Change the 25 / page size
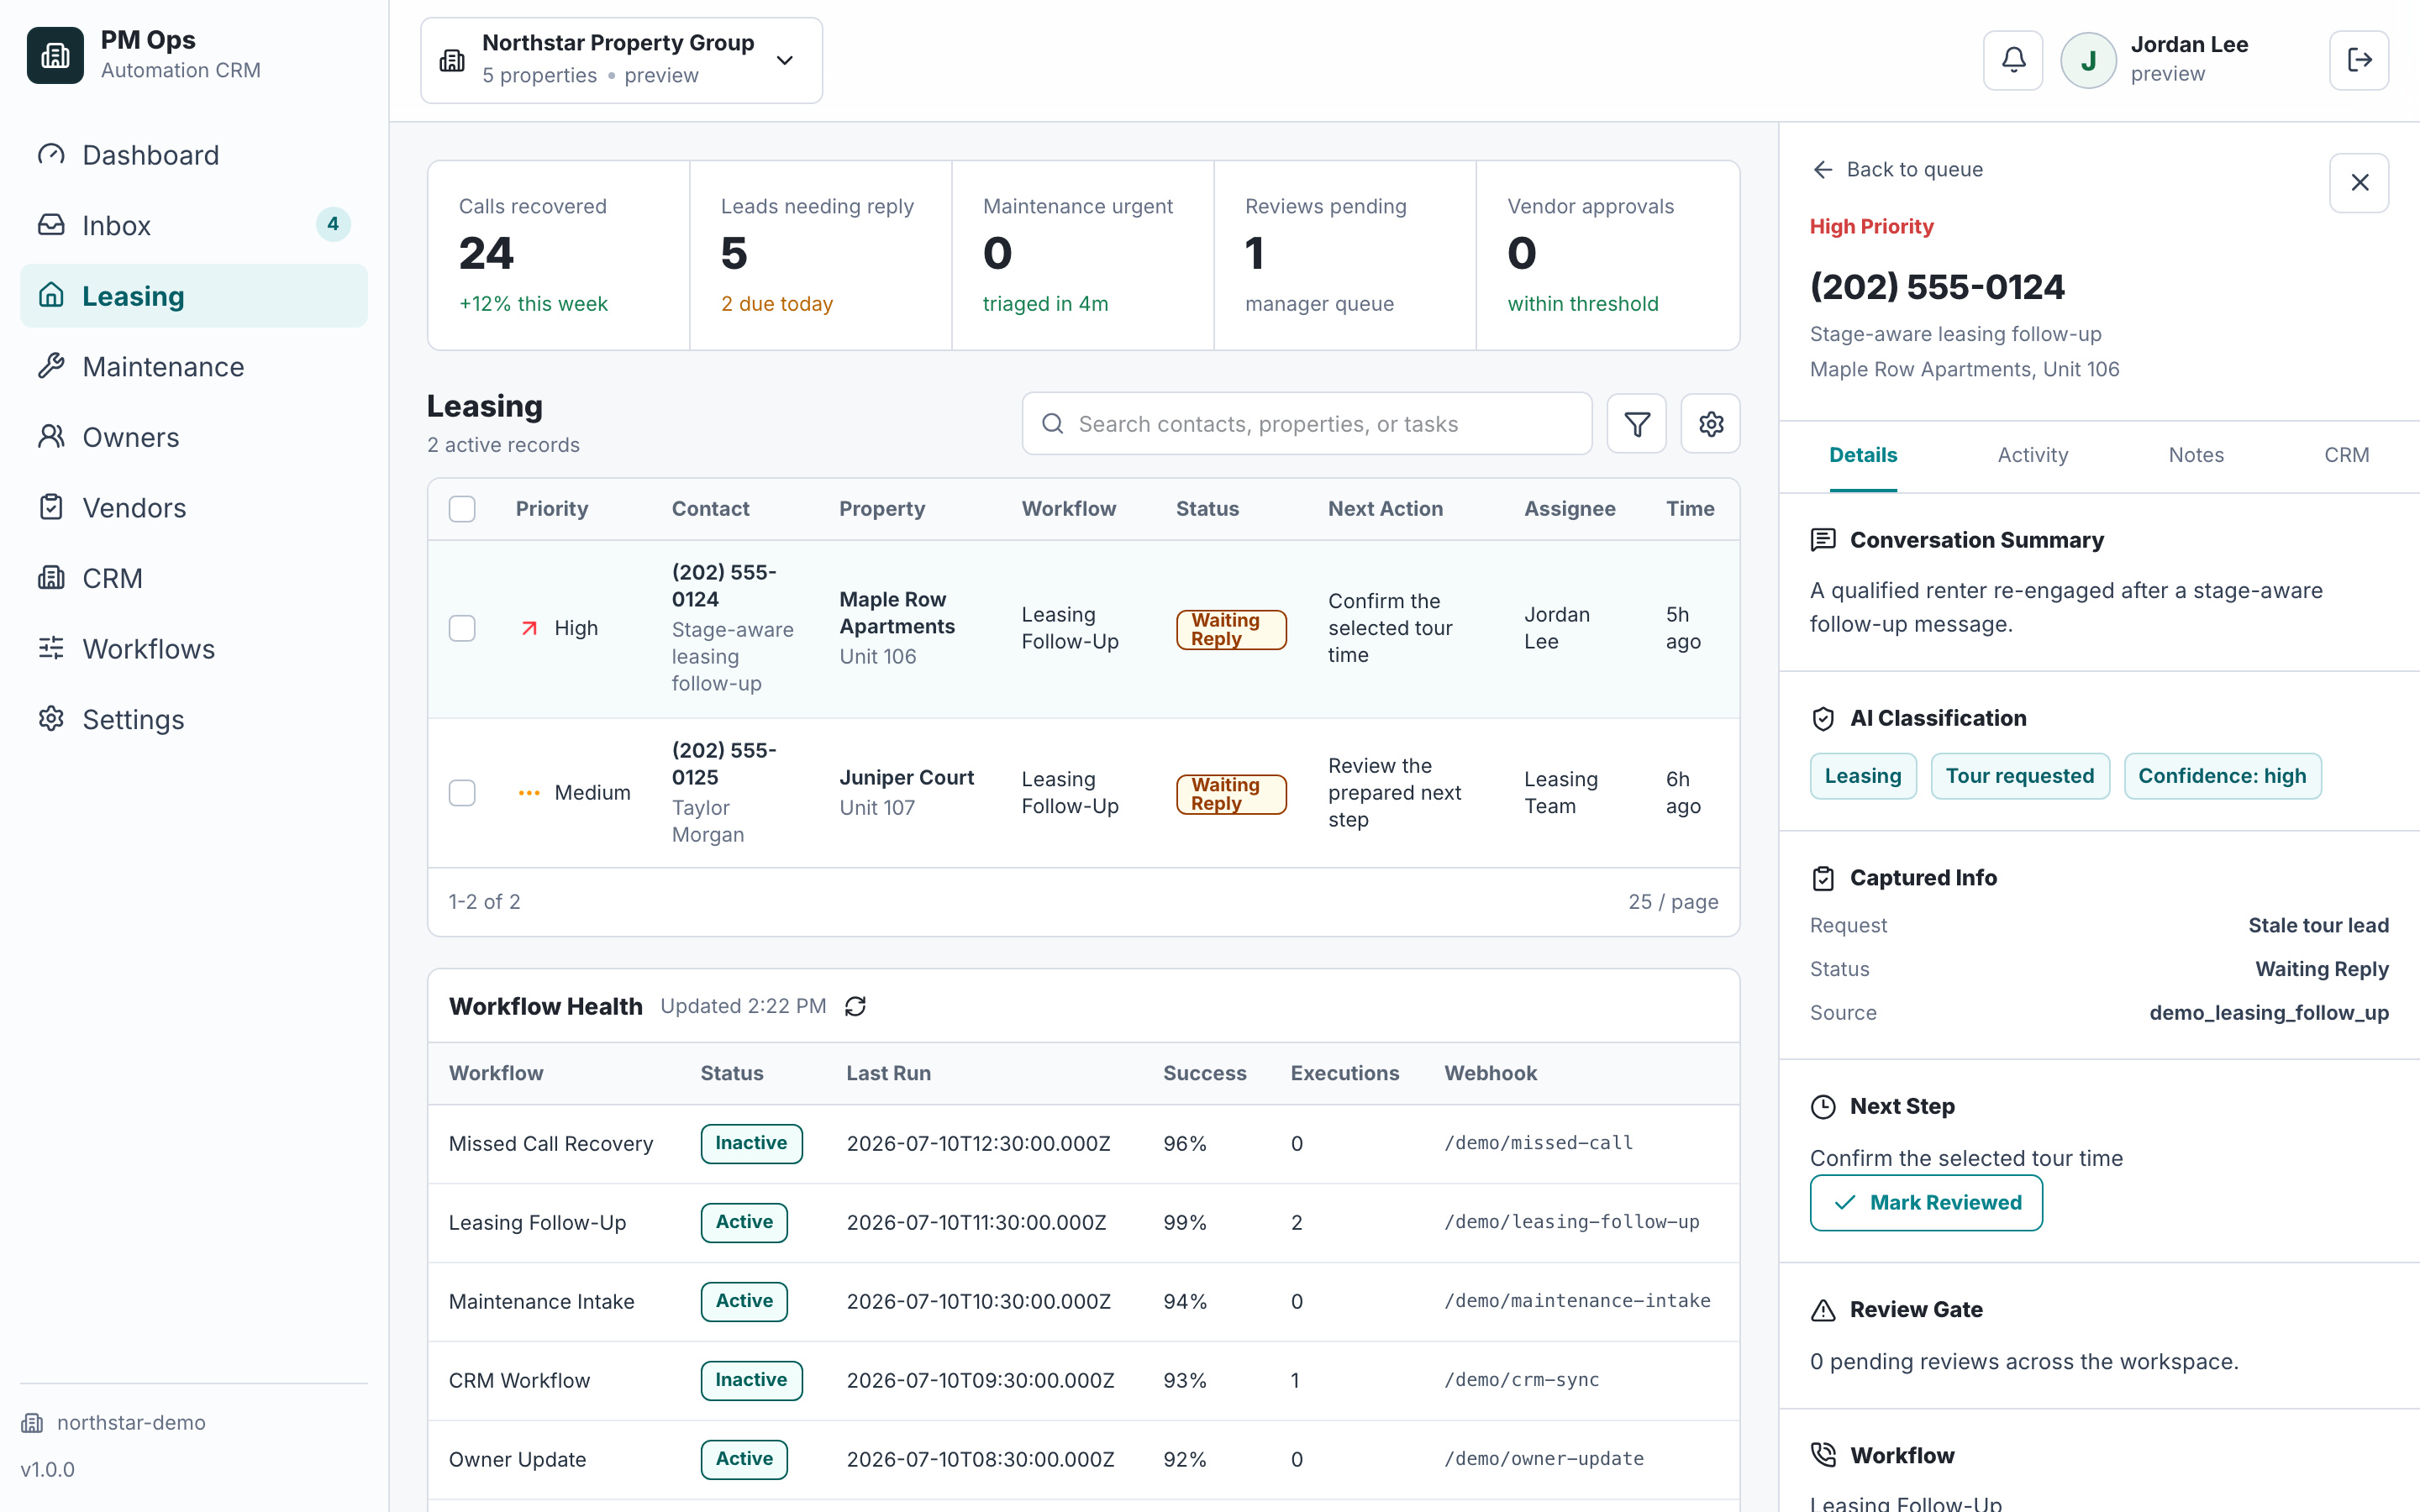Viewport: 2420px width, 1512px height. click(x=1673, y=902)
